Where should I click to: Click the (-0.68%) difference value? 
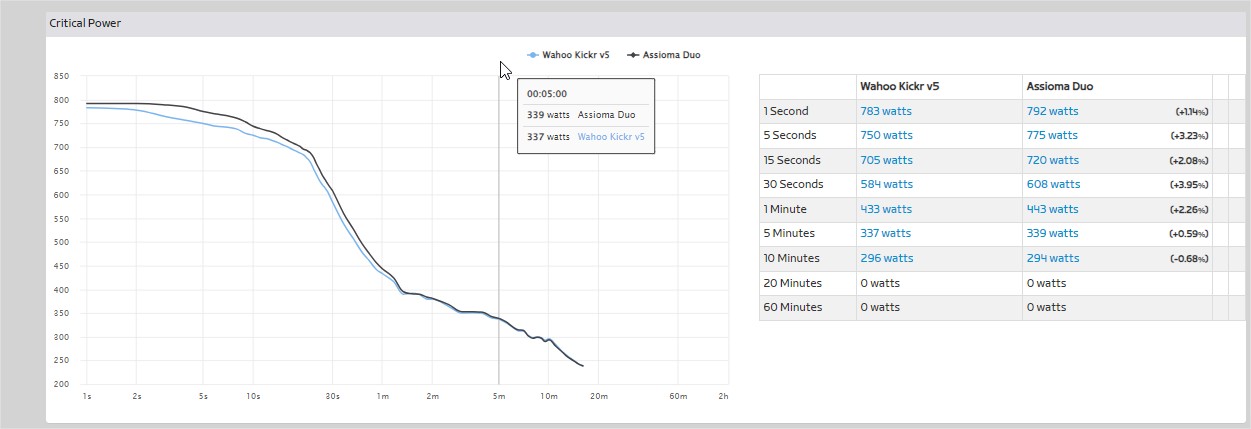(x=1189, y=259)
